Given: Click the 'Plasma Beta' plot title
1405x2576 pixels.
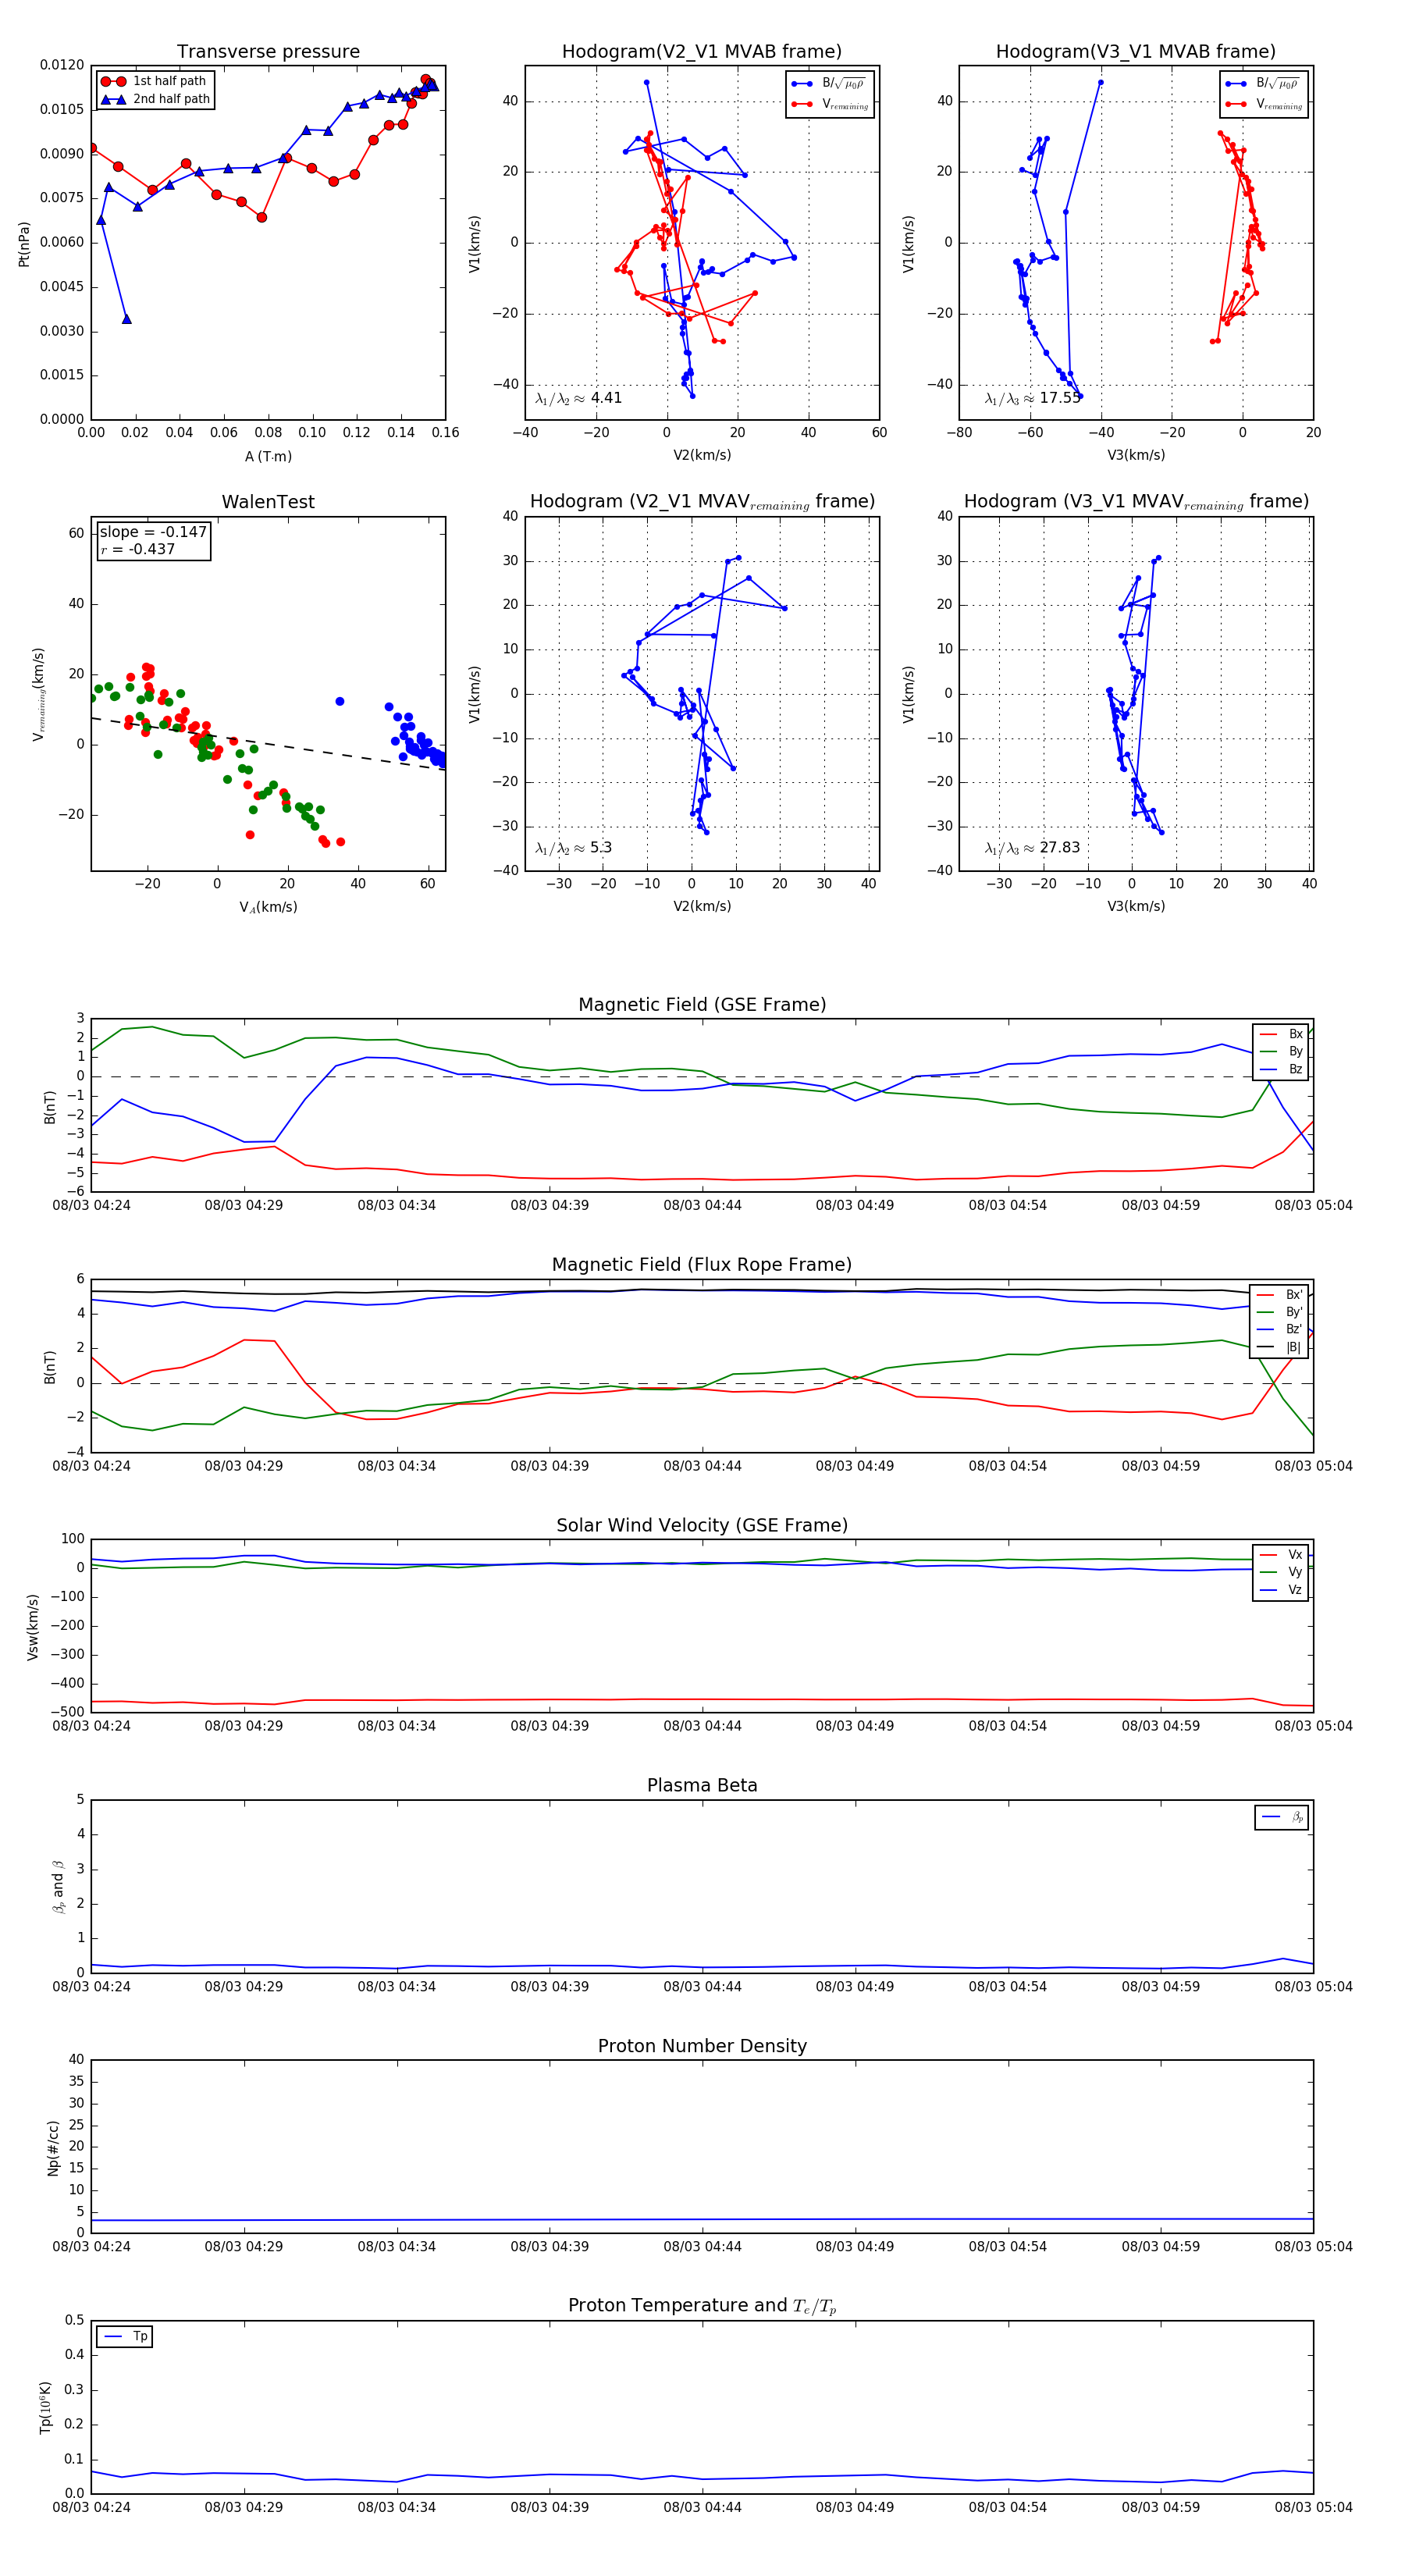Looking at the screenshot, I should [702, 1785].
